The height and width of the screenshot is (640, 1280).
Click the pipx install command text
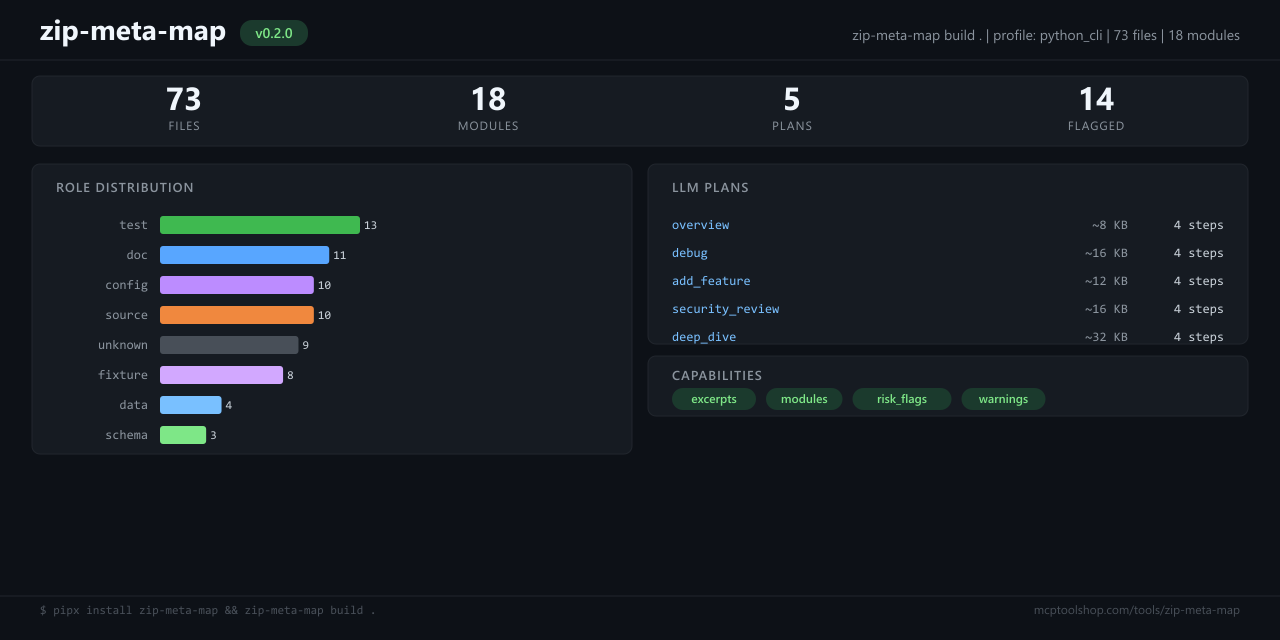pos(207,610)
